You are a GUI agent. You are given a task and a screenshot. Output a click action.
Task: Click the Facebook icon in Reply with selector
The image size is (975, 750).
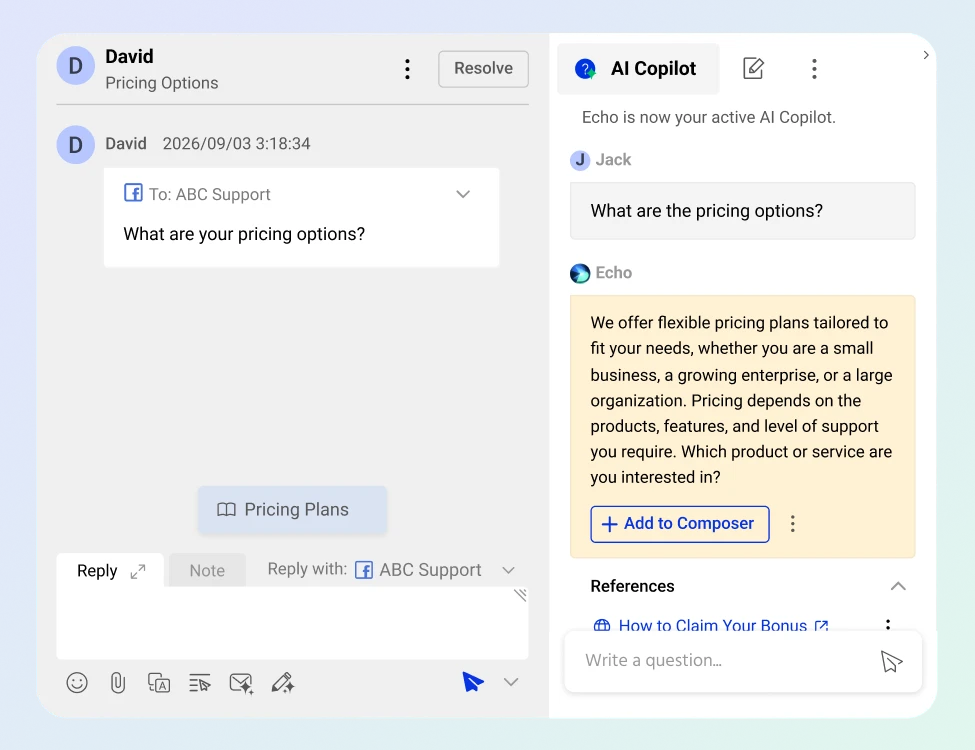click(x=364, y=570)
